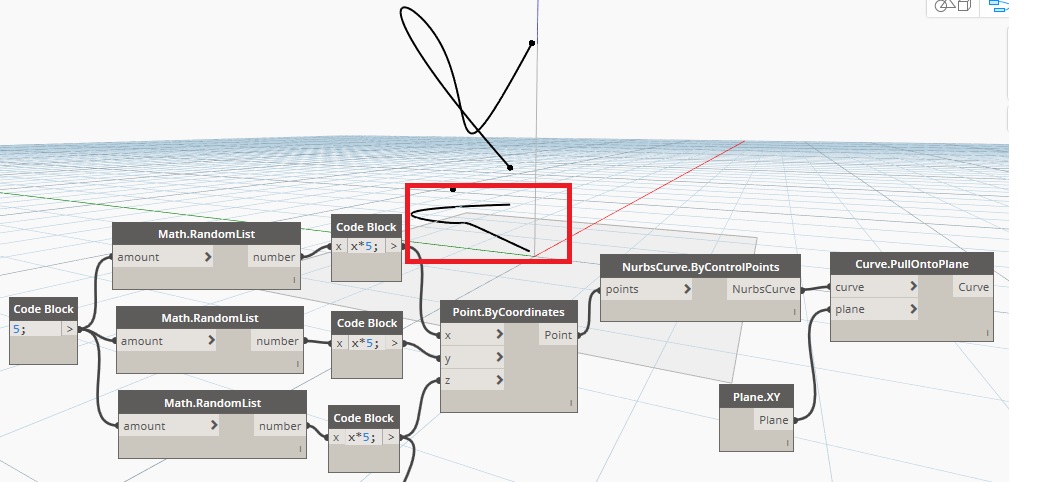This screenshot has height=482, width=1044.
Task: Click the Point output port on Point.ByCoordinates
Action: click(557, 335)
